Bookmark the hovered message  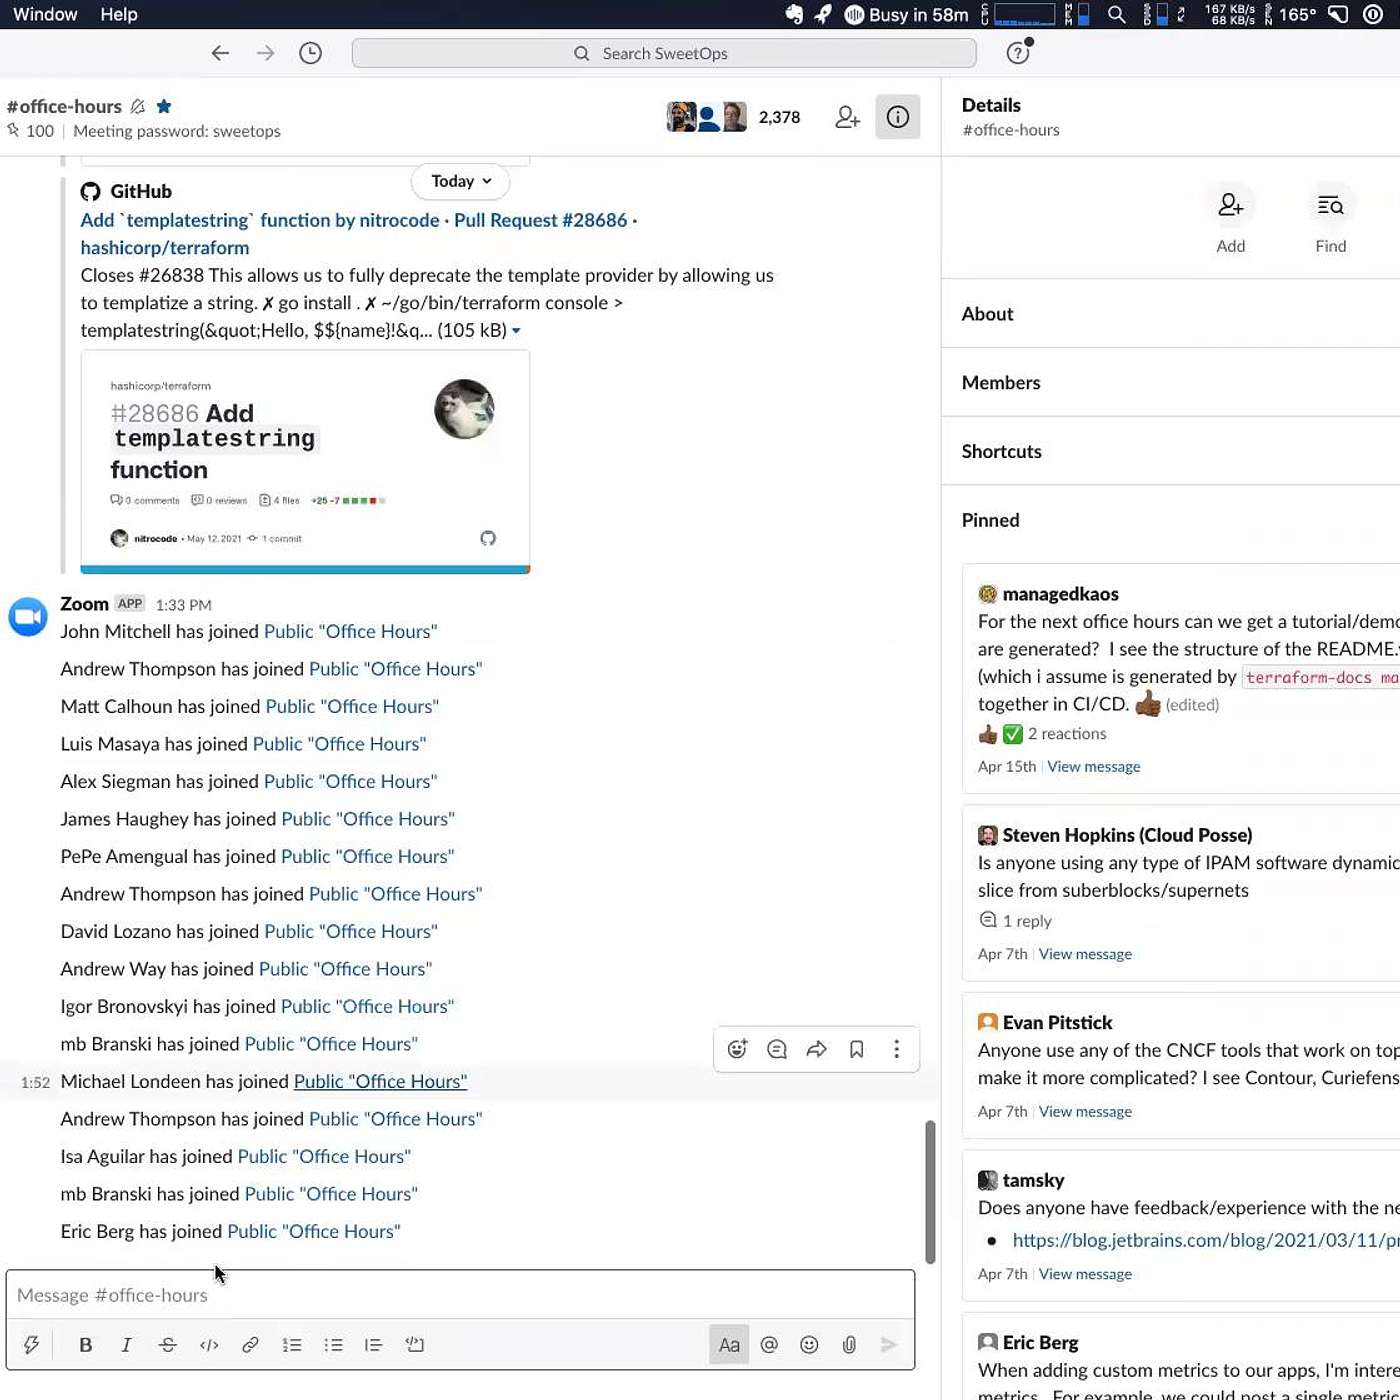(856, 1049)
